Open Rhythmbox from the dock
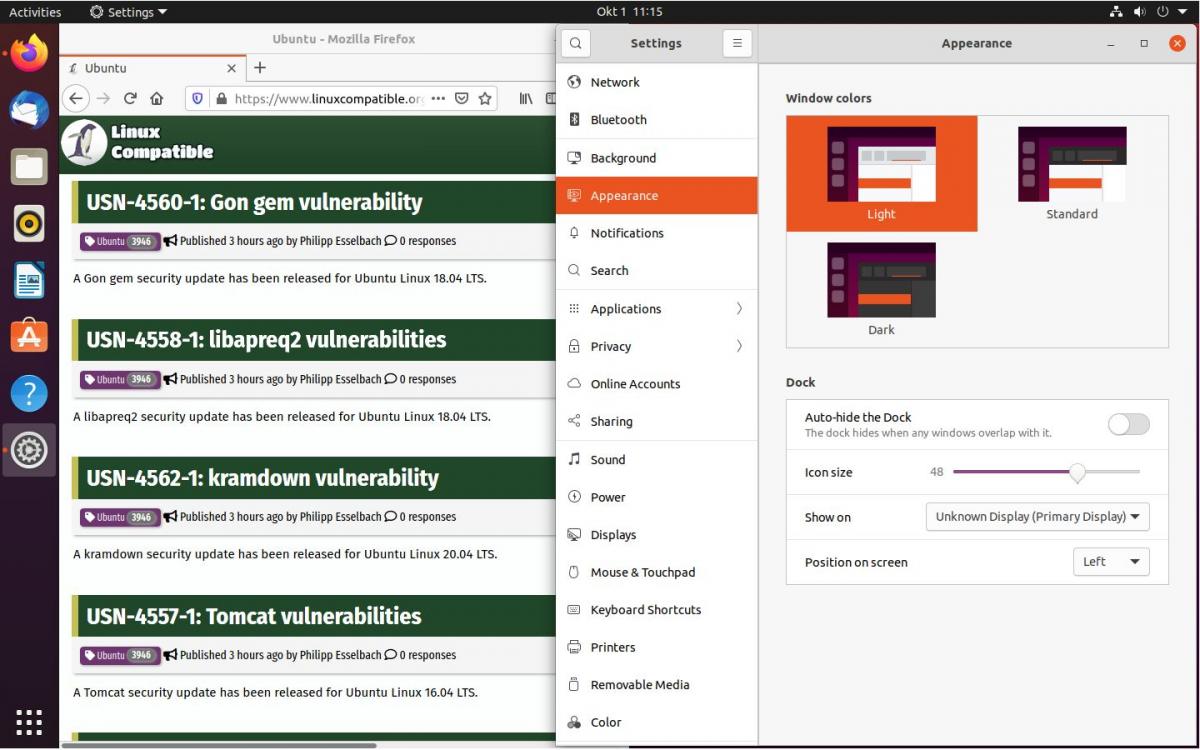The height and width of the screenshot is (750, 1200). coord(29,223)
